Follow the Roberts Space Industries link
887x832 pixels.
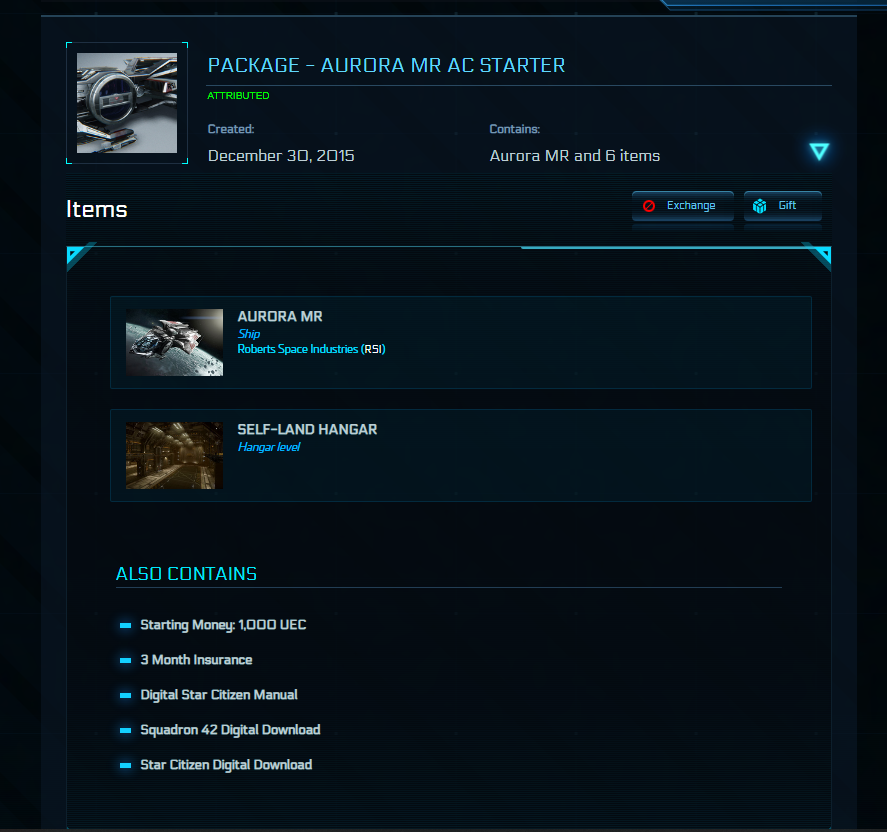click(x=311, y=349)
